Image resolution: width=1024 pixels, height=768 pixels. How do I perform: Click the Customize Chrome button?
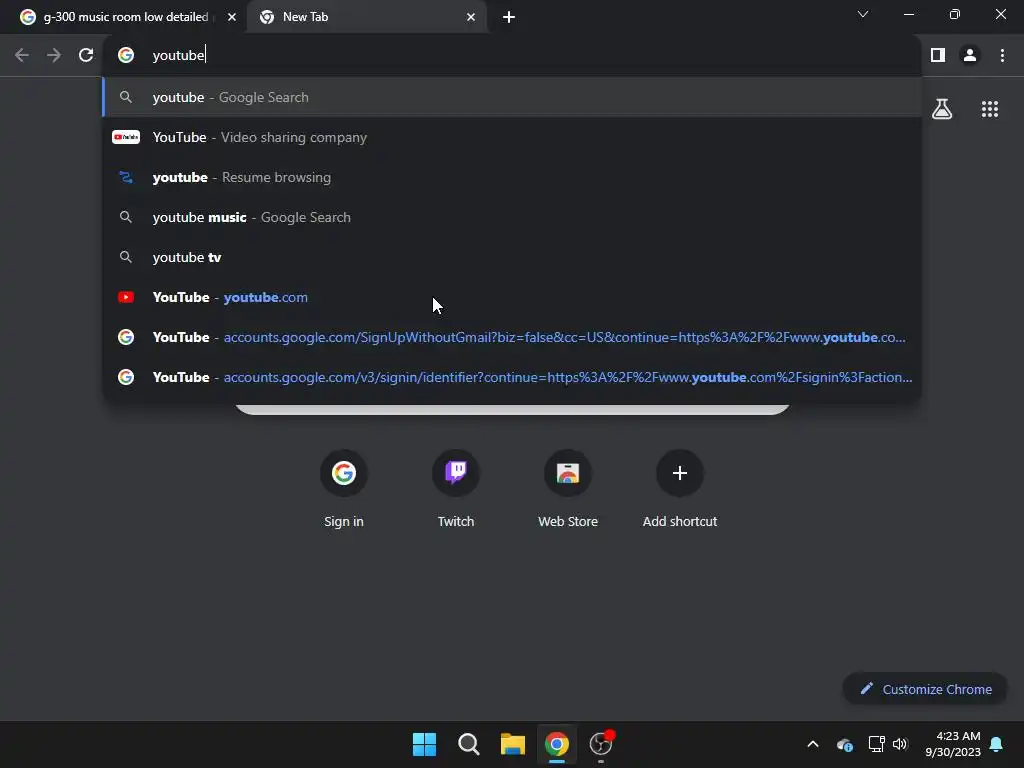(x=925, y=689)
